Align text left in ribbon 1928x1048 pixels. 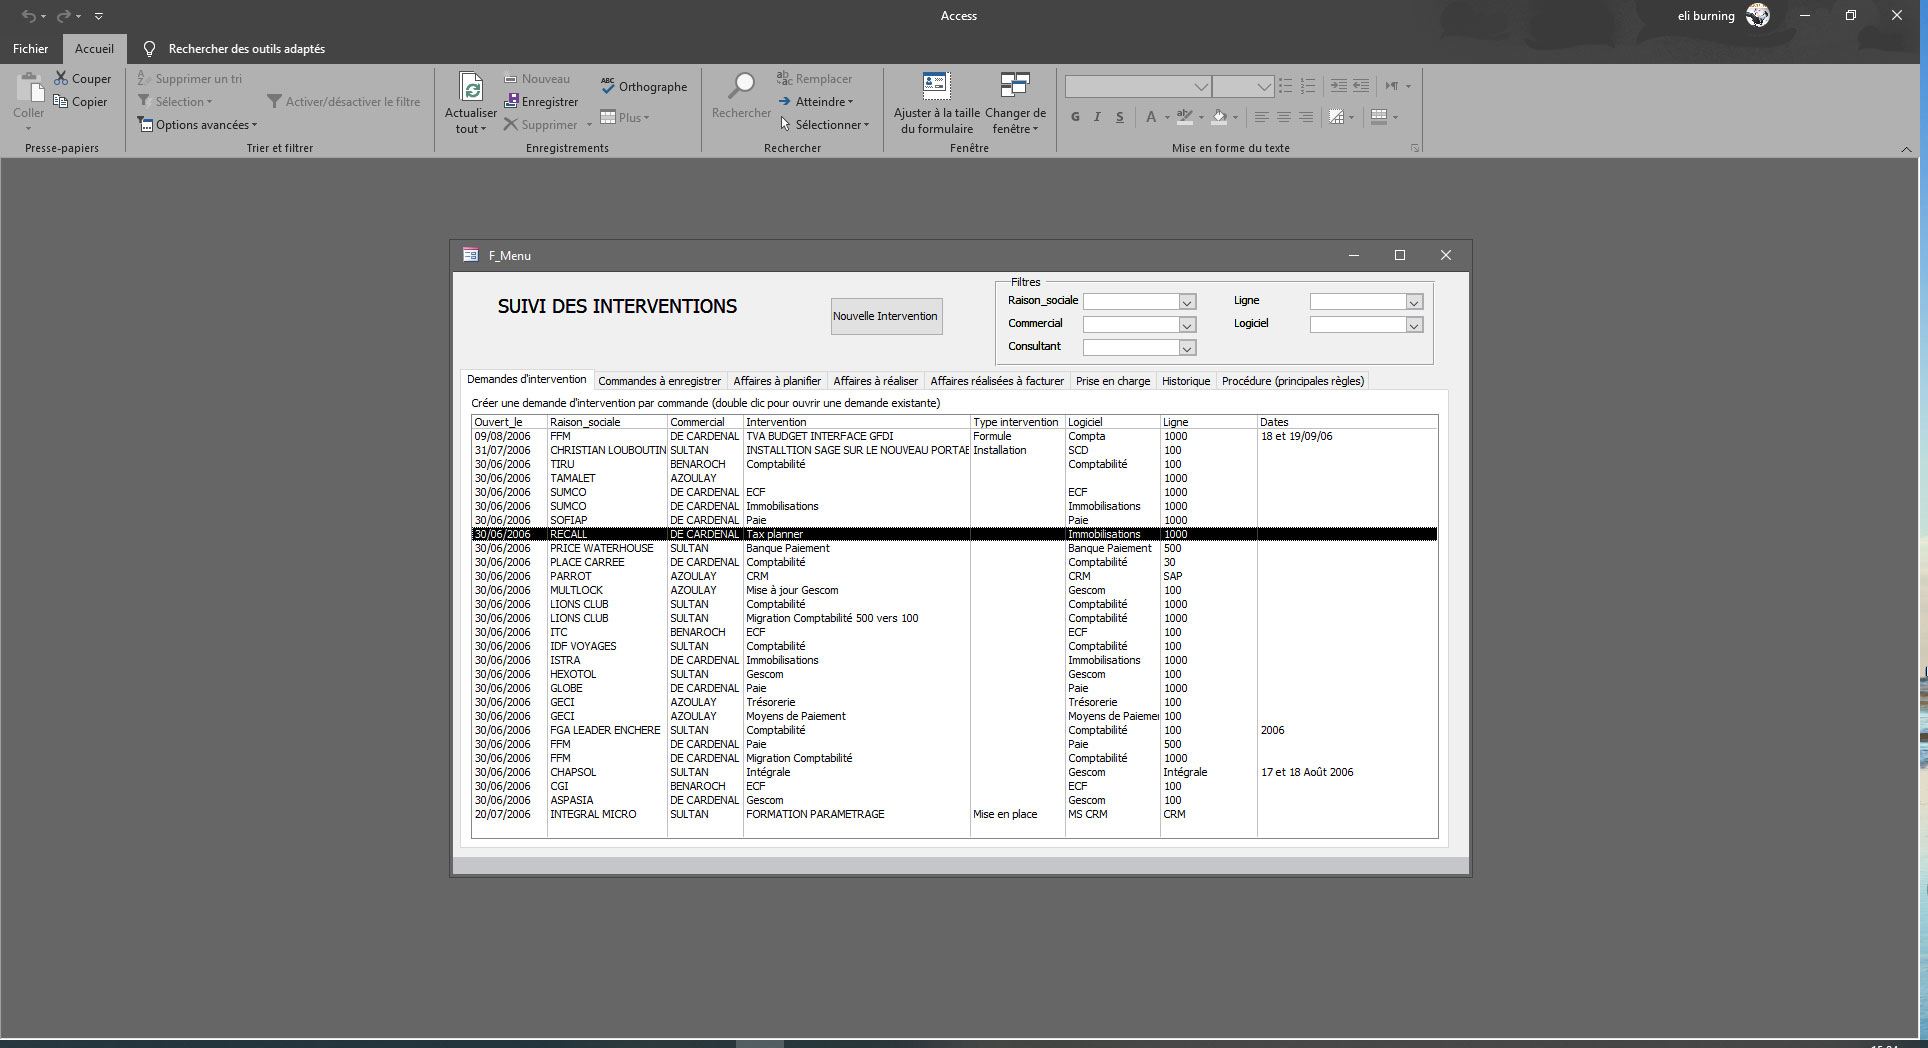(1262, 117)
